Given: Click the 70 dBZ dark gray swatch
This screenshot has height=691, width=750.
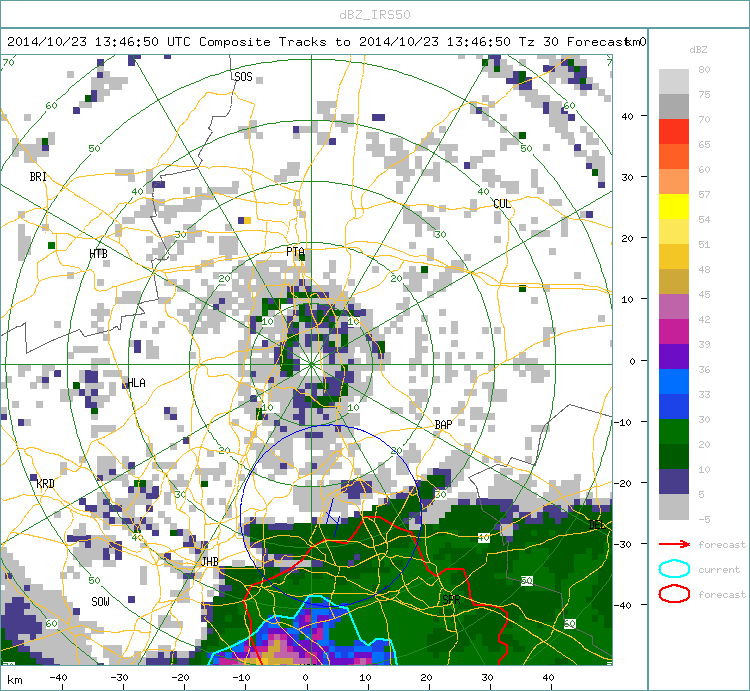Looking at the screenshot, I should [x=674, y=106].
